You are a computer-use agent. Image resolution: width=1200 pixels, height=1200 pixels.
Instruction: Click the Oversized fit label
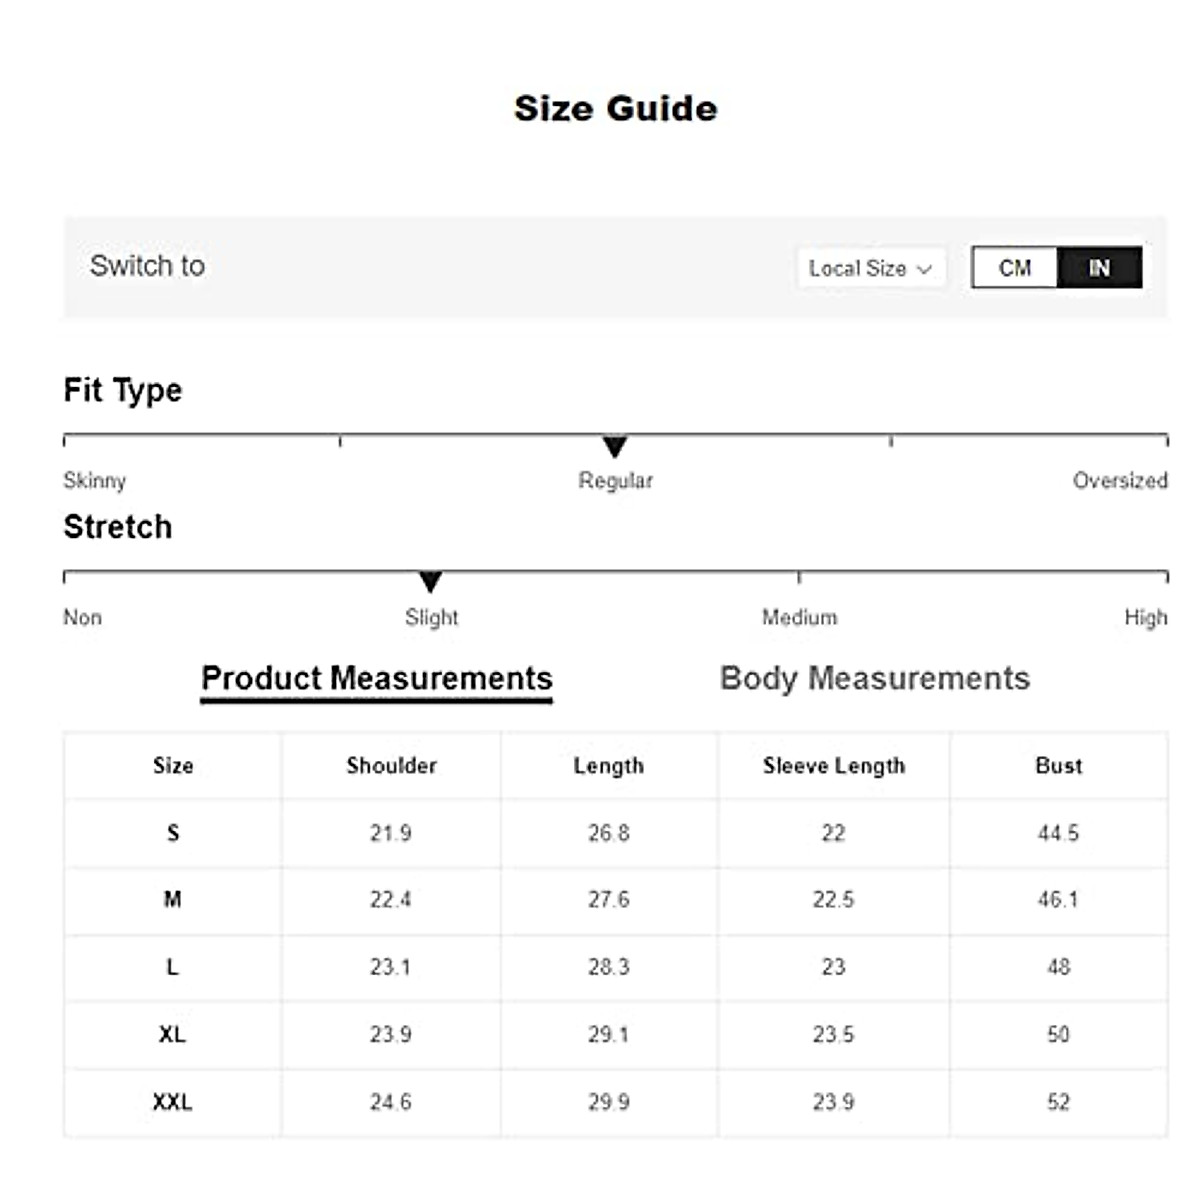pyautogui.click(x=1119, y=481)
